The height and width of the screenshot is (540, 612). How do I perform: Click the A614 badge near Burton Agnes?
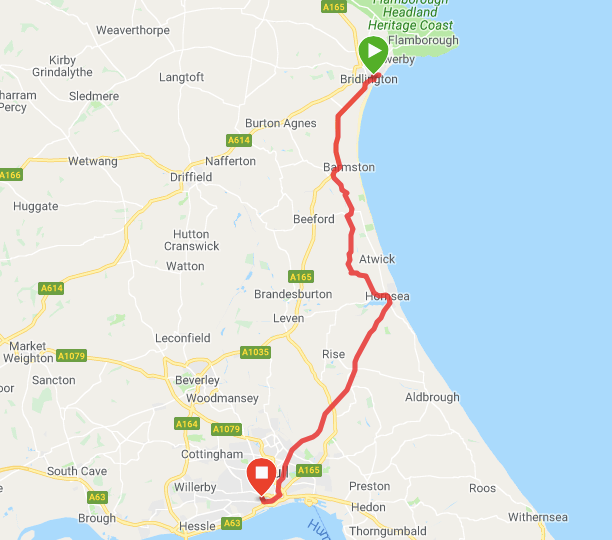click(x=239, y=140)
